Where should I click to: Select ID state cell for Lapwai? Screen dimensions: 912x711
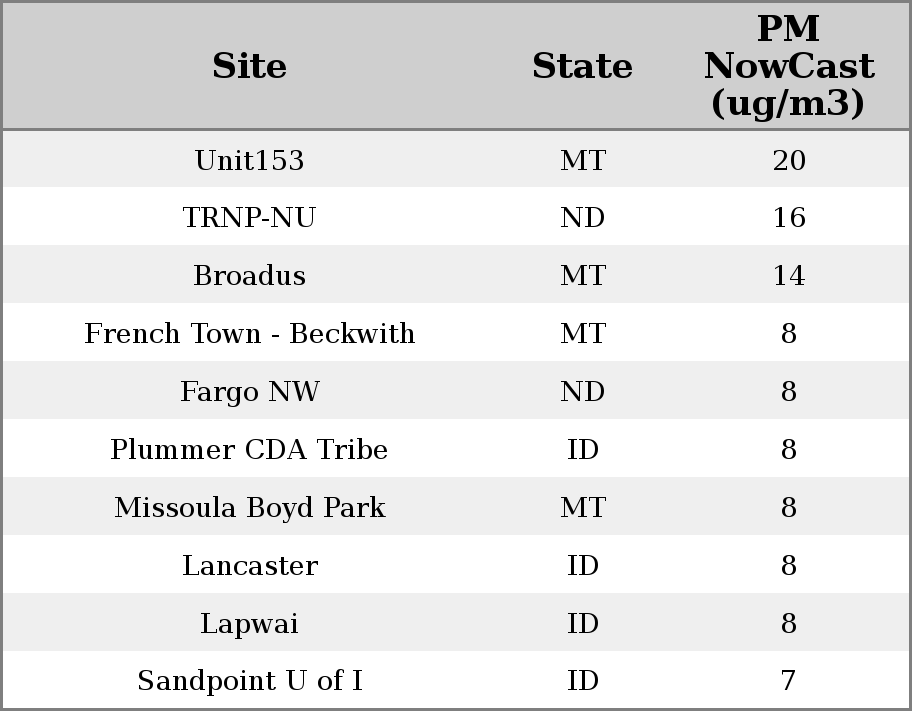click(x=582, y=624)
